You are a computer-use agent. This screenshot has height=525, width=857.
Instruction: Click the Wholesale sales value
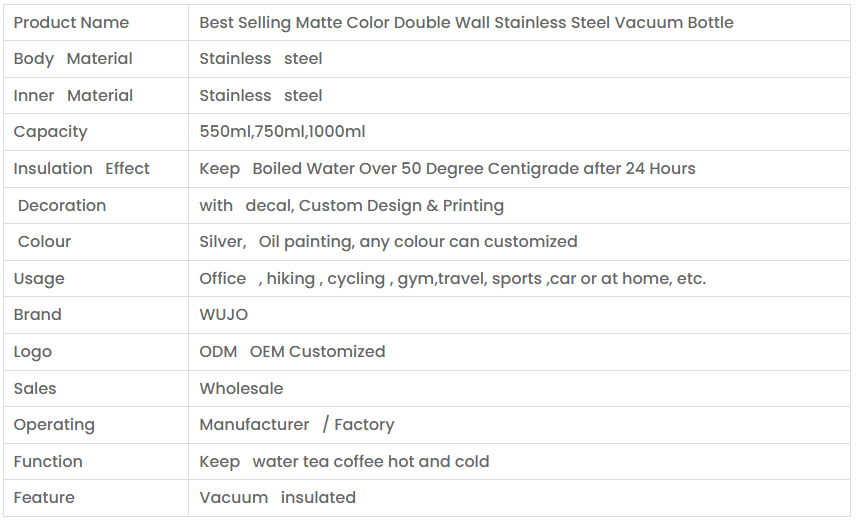(x=241, y=389)
